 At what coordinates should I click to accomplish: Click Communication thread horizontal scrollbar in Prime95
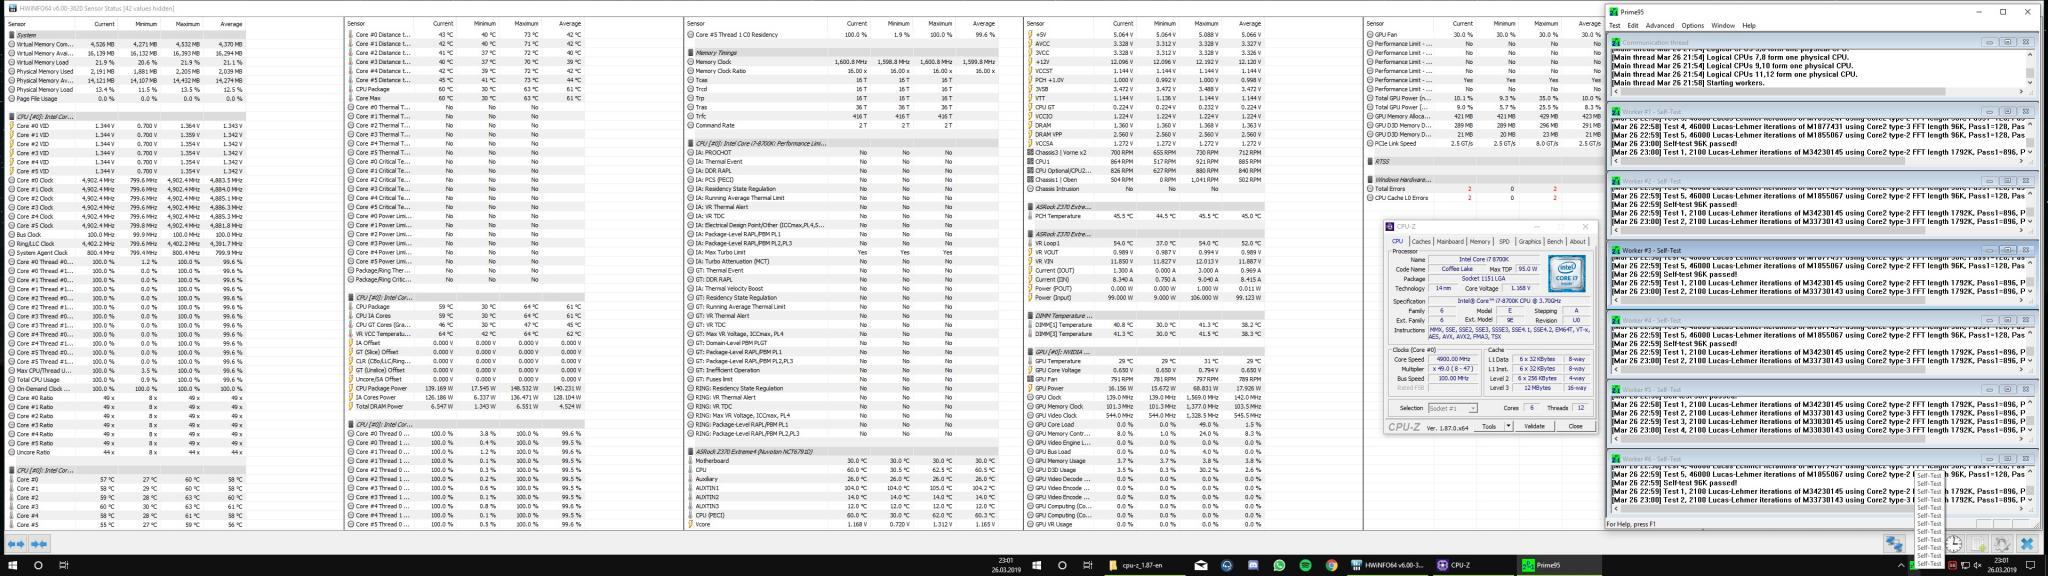point(1820,91)
